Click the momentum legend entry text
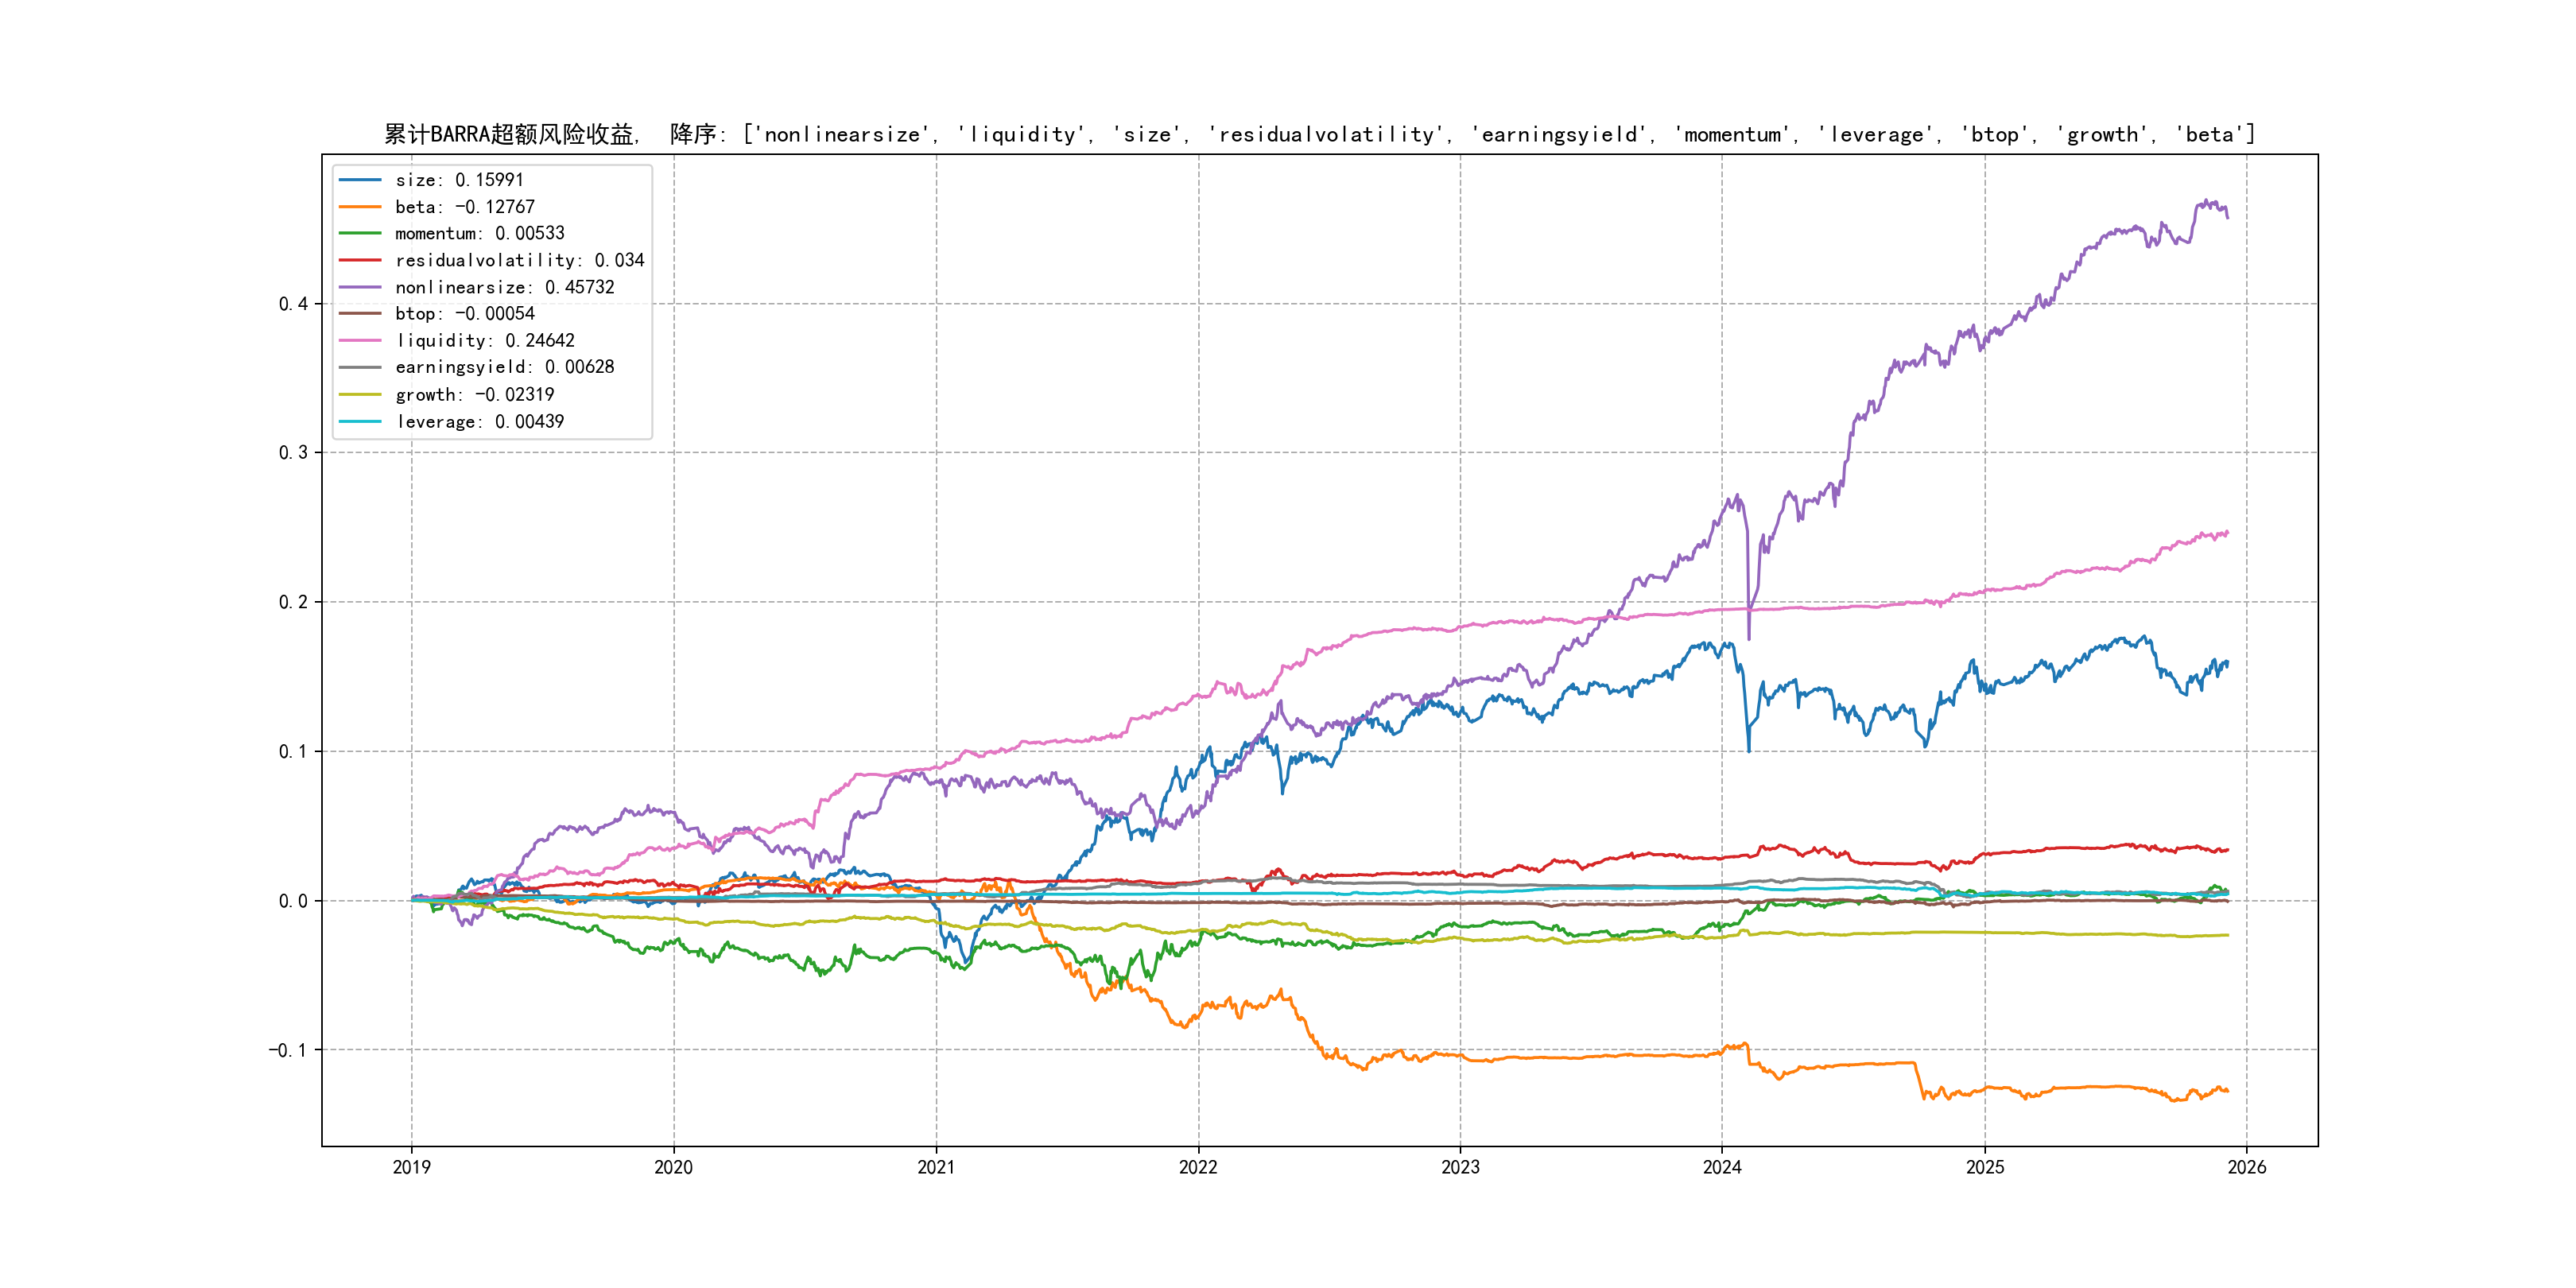 [479, 233]
